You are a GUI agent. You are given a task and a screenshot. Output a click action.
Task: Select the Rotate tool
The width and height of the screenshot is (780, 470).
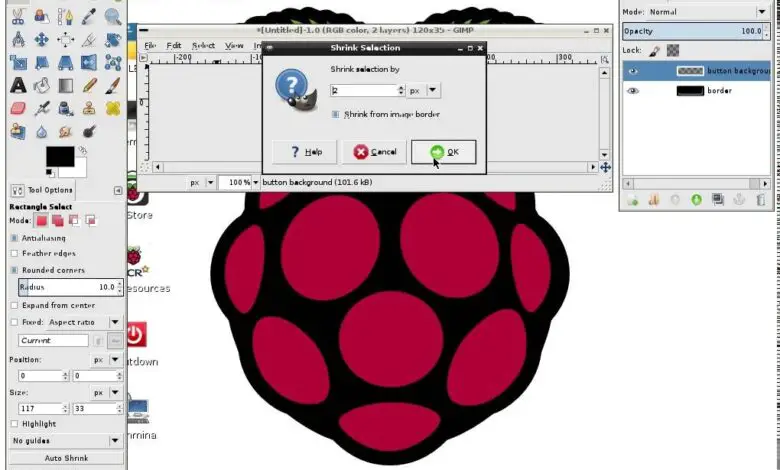(113, 39)
